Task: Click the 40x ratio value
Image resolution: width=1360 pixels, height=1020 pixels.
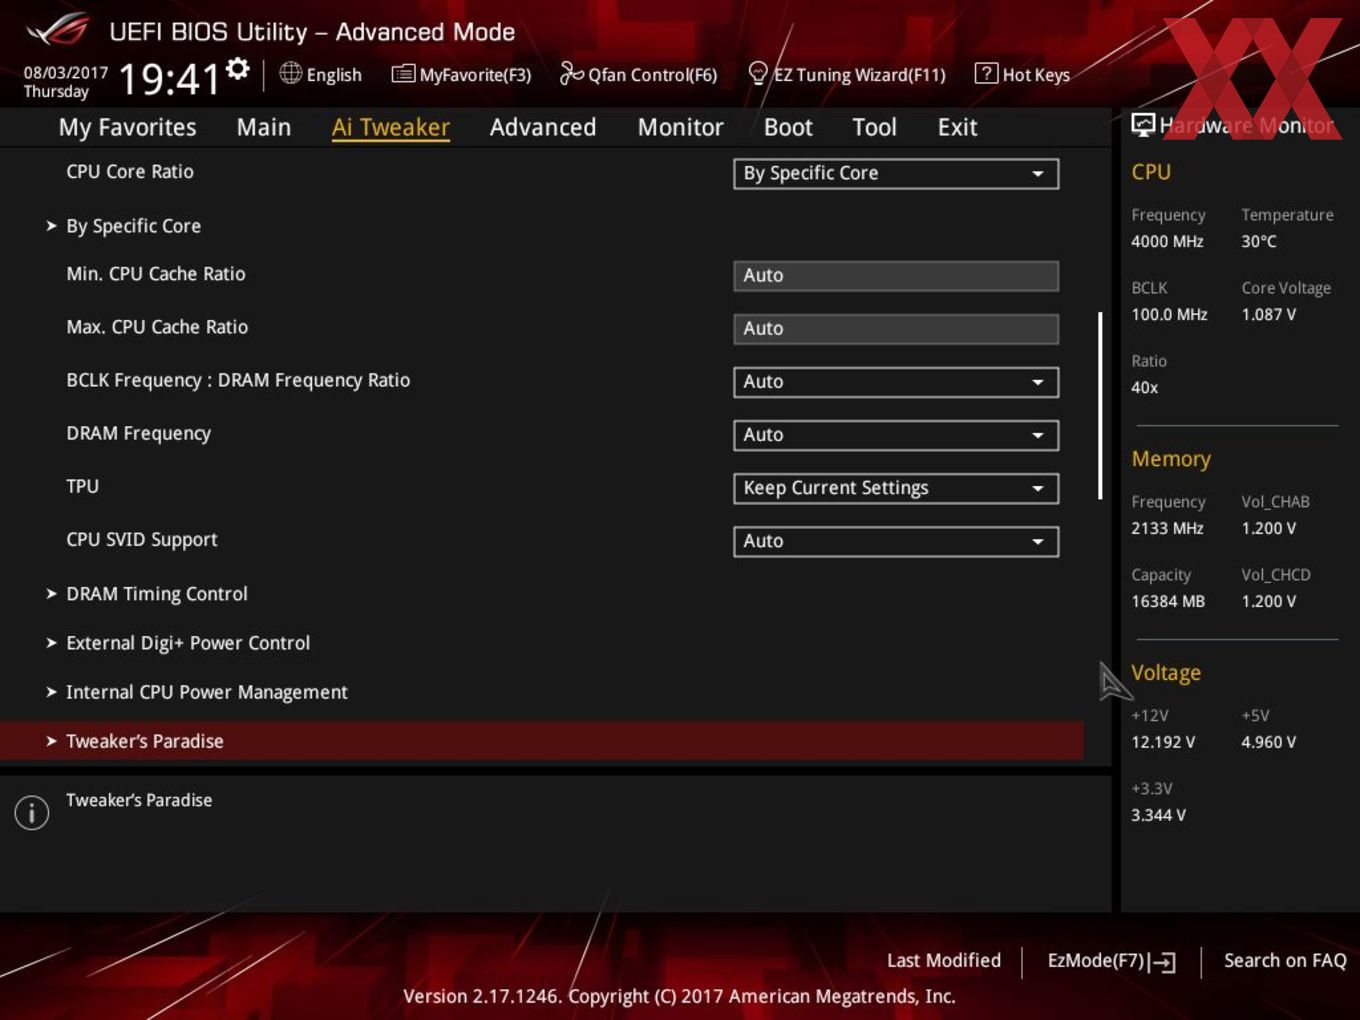Action: tap(1144, 387)
